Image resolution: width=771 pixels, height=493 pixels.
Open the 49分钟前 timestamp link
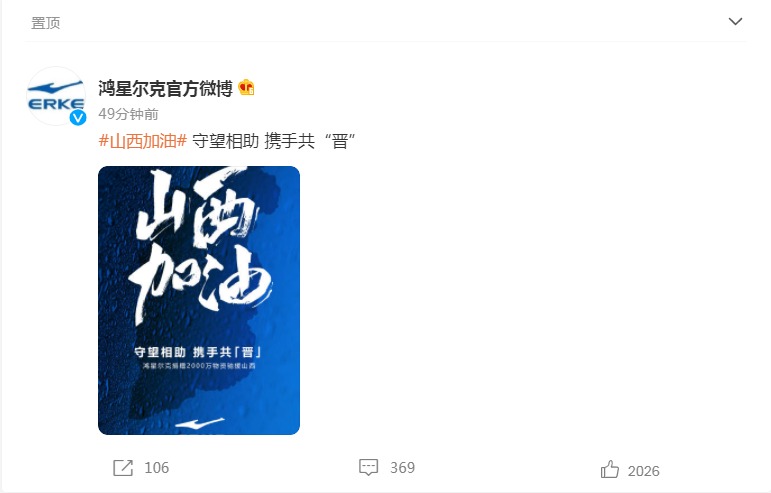pyautogui.click(x=128, y=114)
